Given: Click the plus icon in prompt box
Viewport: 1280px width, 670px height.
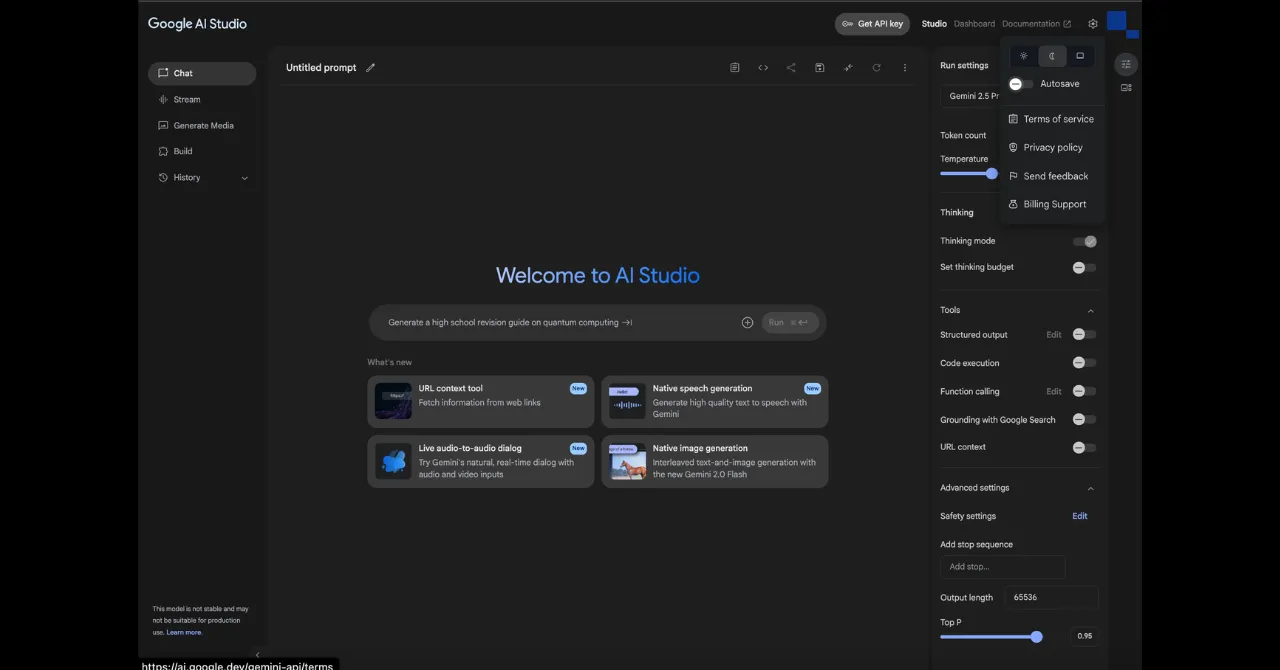Looking at the screenshot, I should 747,323.
